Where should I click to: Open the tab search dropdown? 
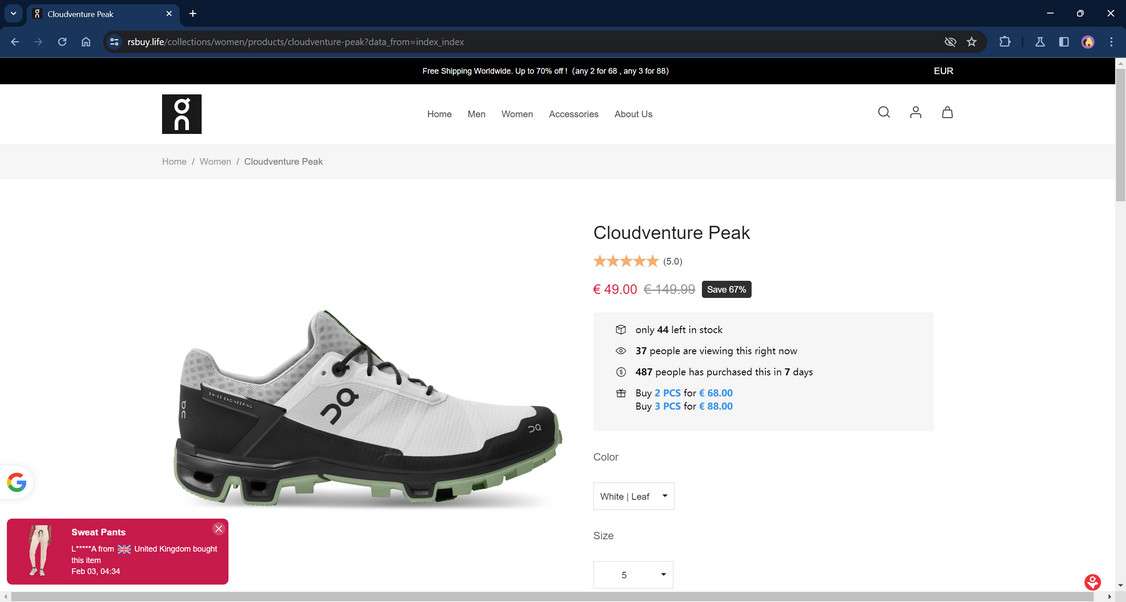pos(13,14)
